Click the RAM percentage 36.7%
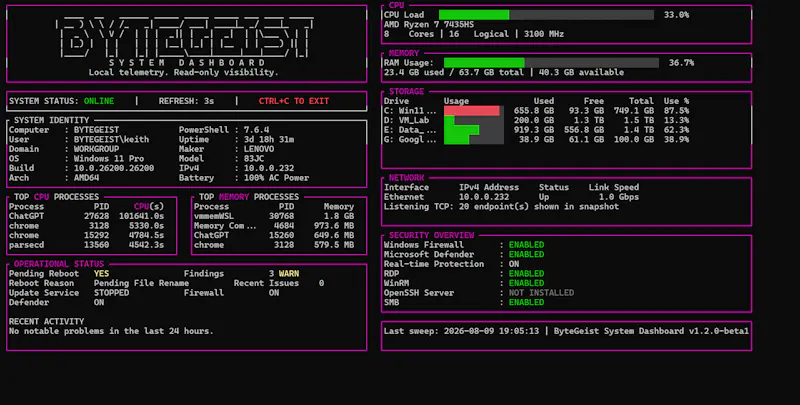Screen dimensions: 800x405 pyautogui.click(x=682, y=63)
